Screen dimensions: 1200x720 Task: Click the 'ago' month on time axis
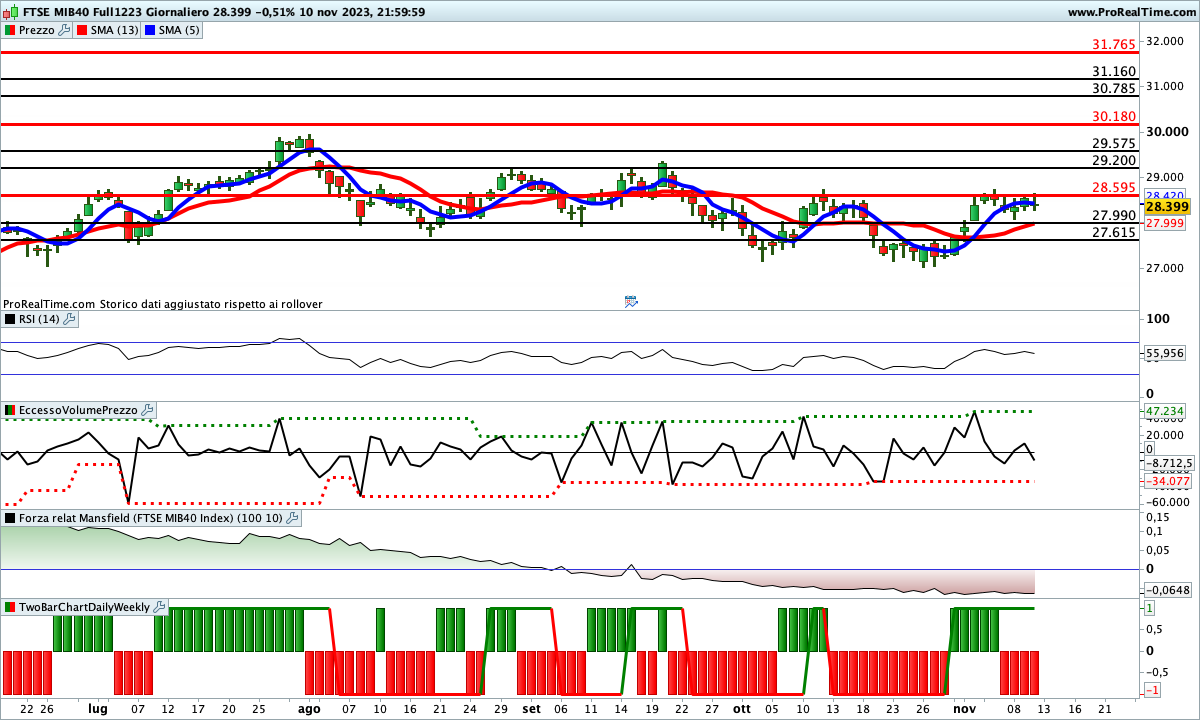point(309,708)
